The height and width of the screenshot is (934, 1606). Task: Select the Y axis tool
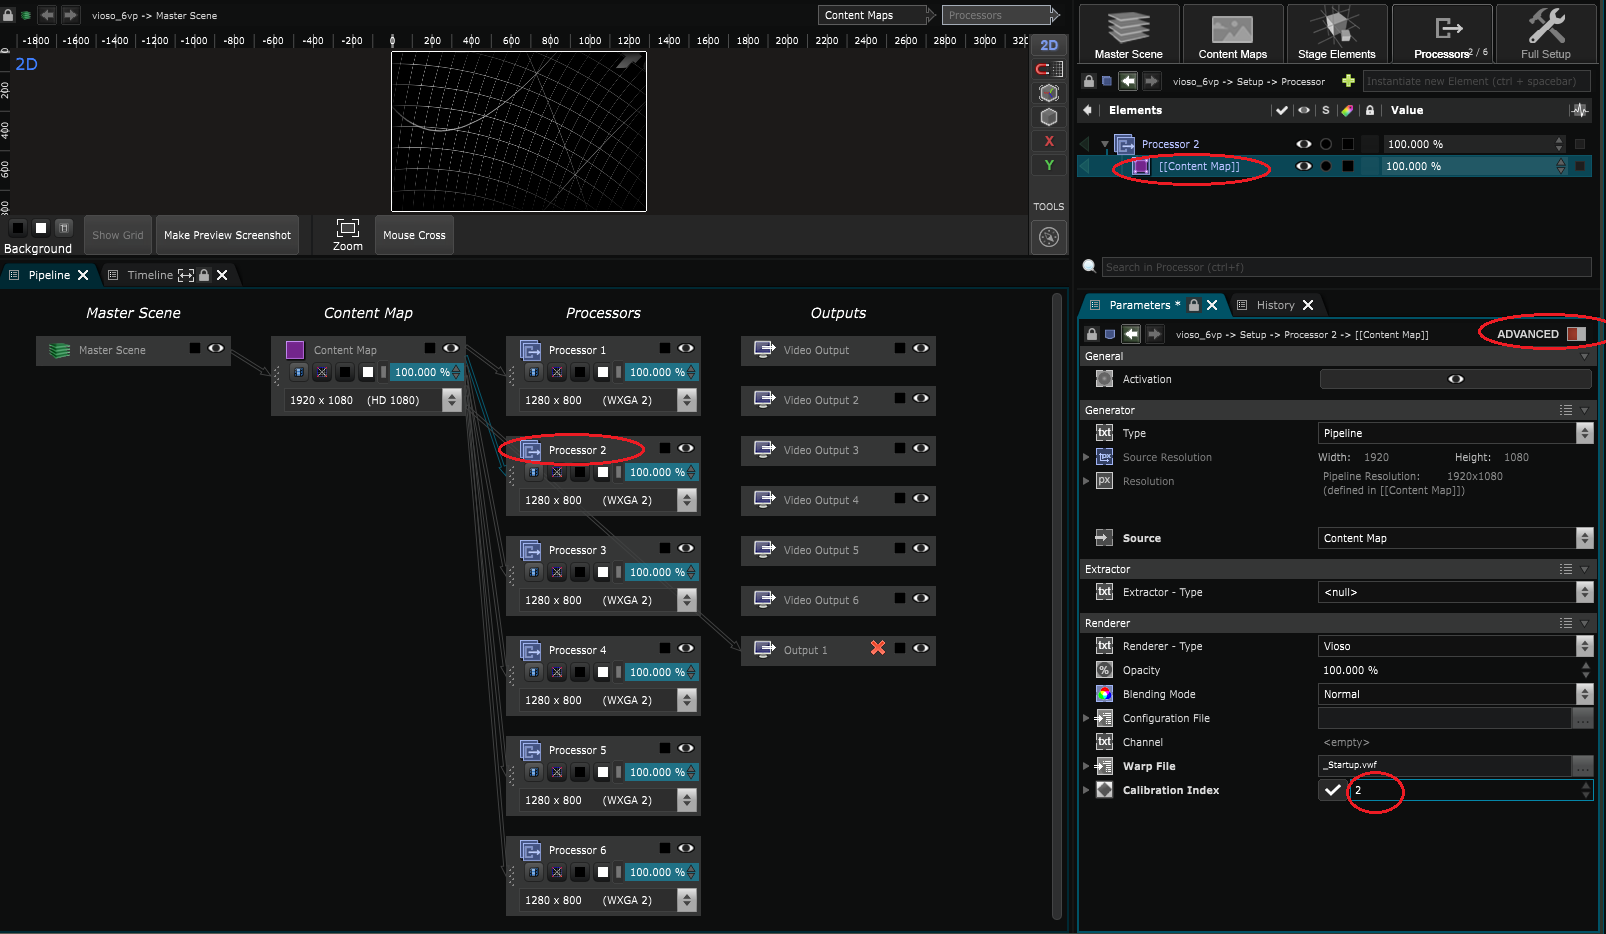click(x=1049, y=165)
